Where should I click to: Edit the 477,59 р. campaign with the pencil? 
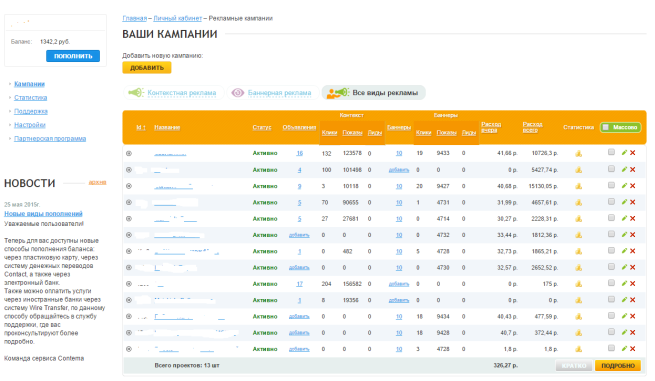tap(624, 316)
